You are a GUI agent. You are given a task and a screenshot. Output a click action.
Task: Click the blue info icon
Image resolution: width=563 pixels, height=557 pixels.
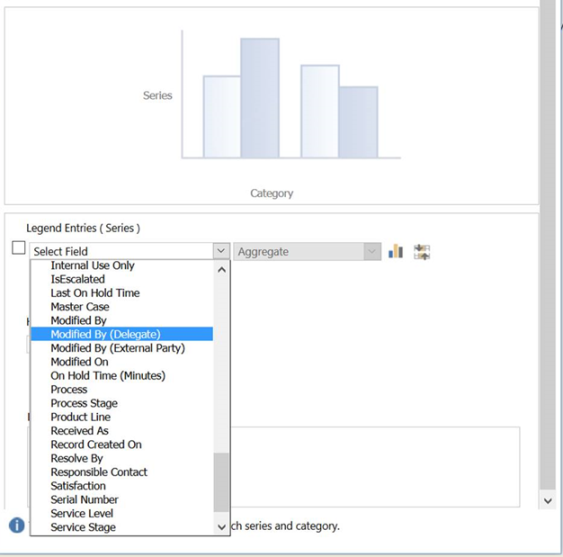click(17, 525)
